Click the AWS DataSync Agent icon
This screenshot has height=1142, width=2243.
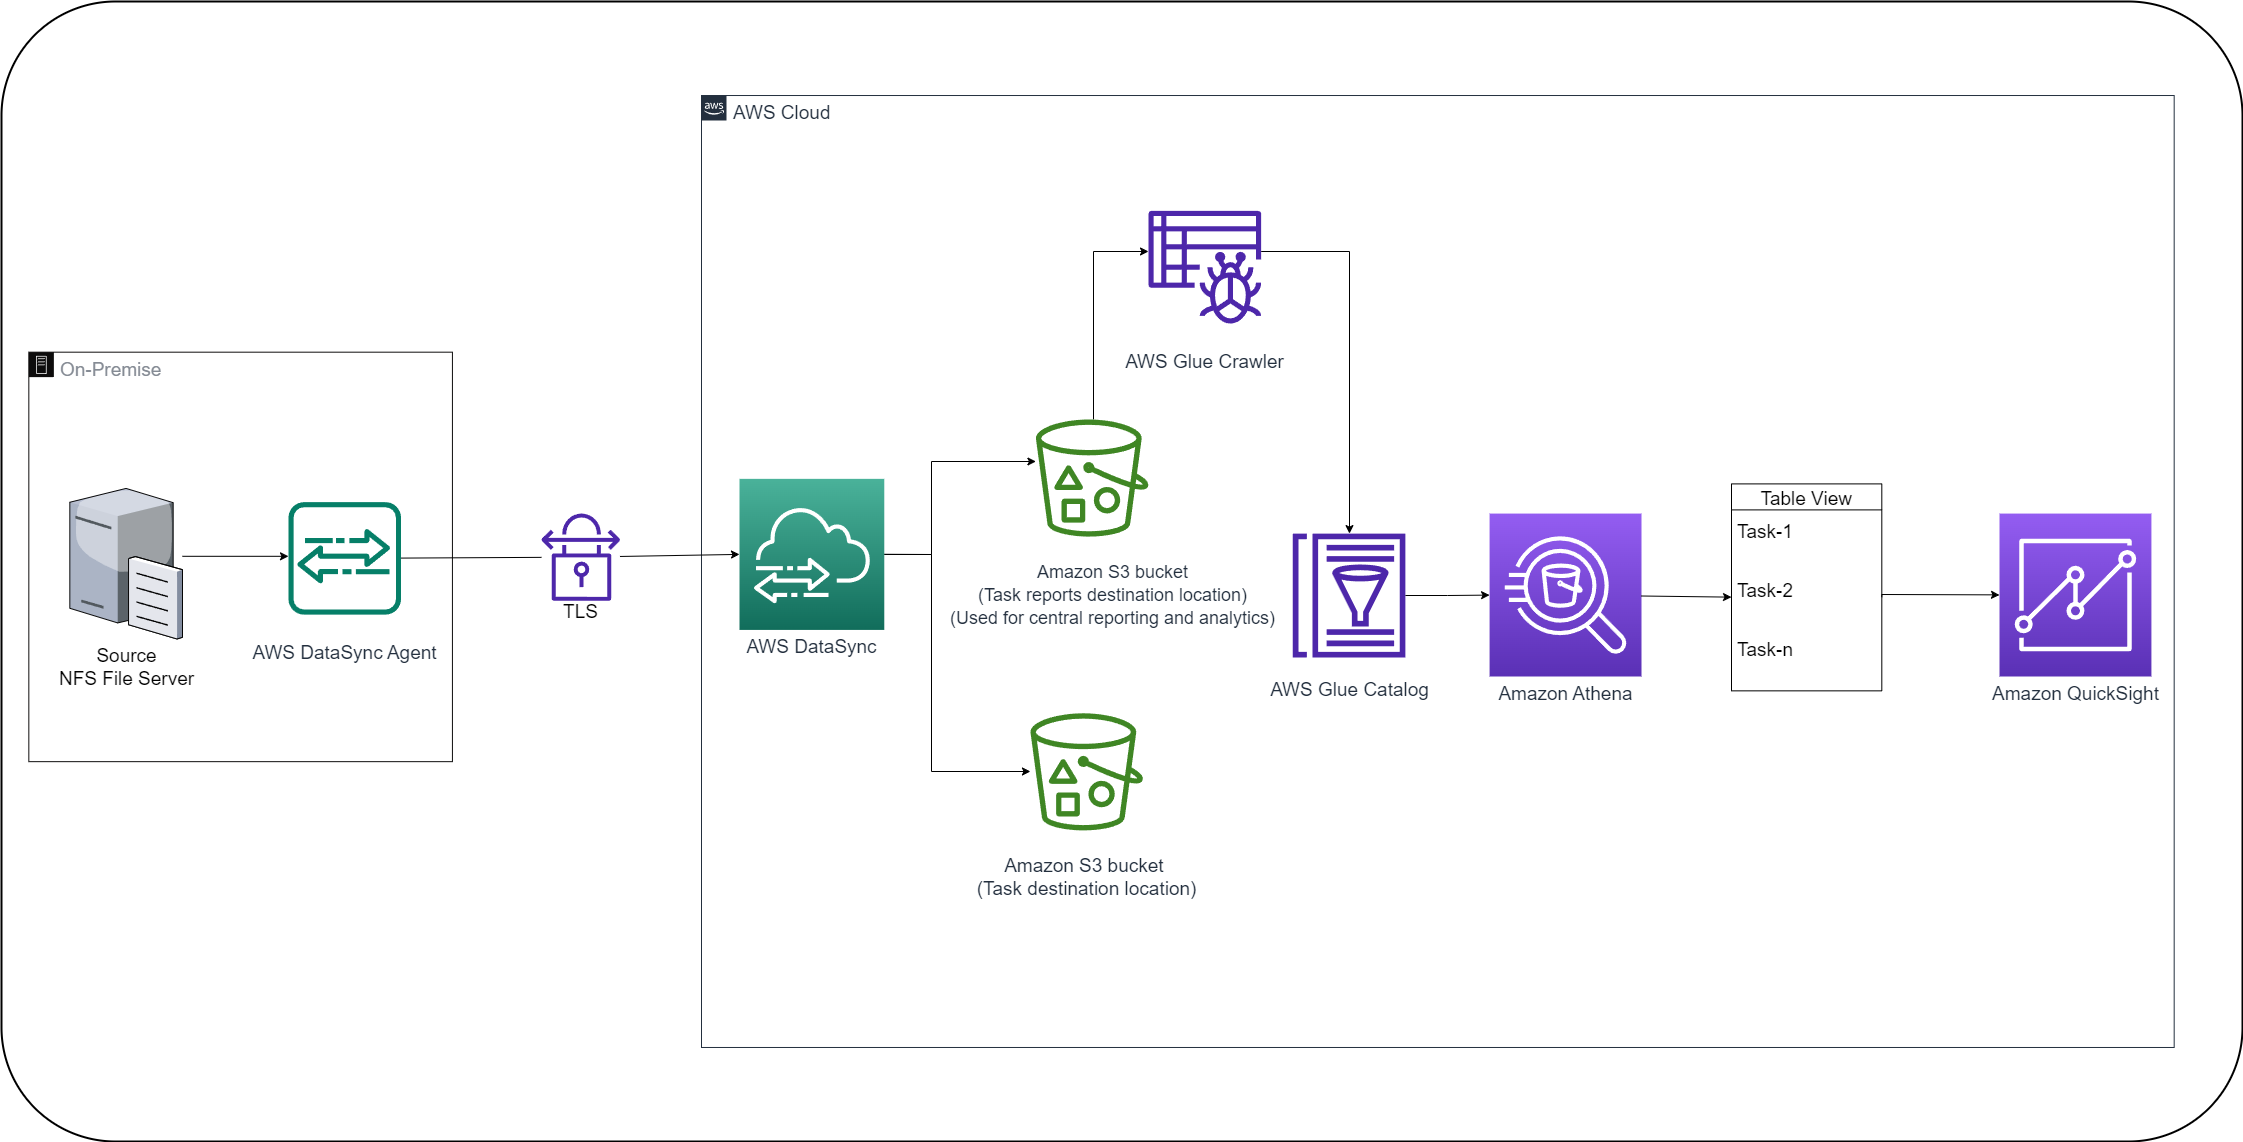(344, 558)
